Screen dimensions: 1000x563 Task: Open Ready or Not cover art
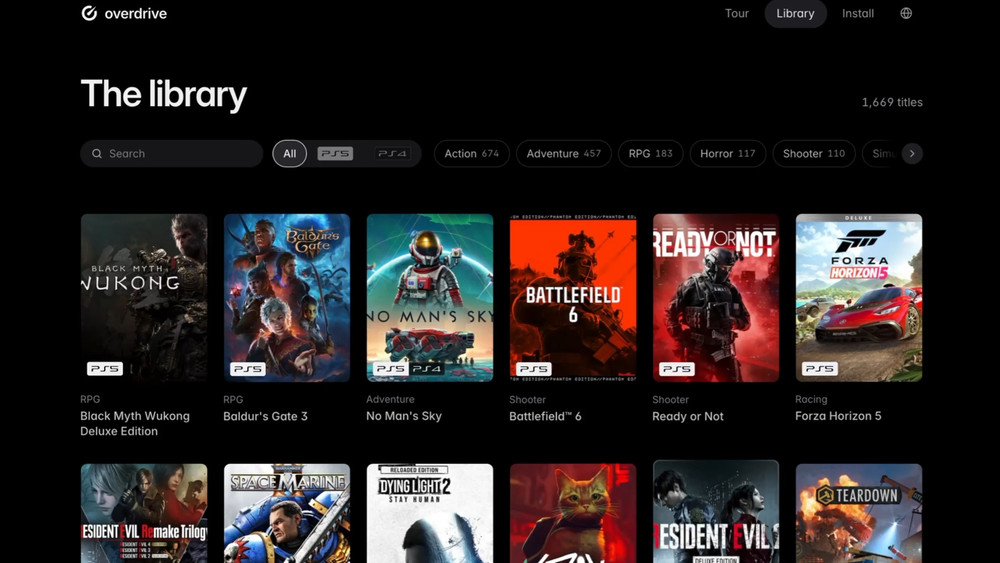pos(716,298)
